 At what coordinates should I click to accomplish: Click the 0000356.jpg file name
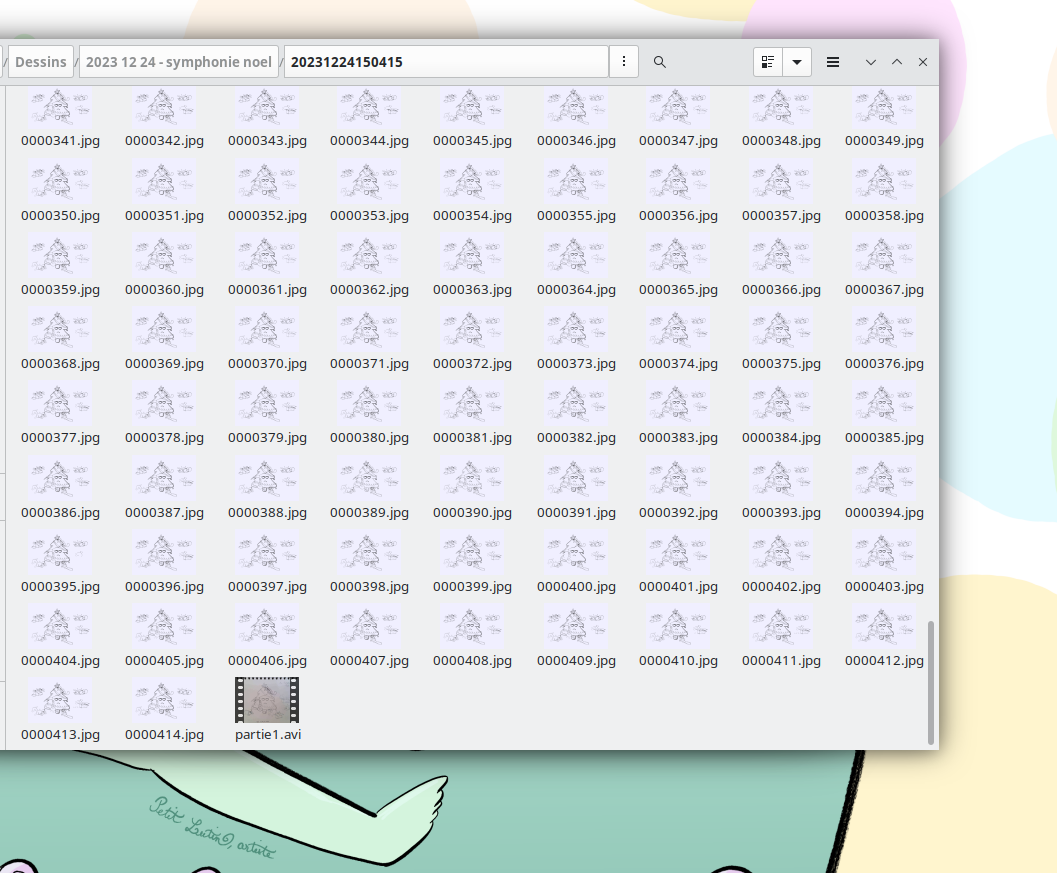tap(678, 215)
